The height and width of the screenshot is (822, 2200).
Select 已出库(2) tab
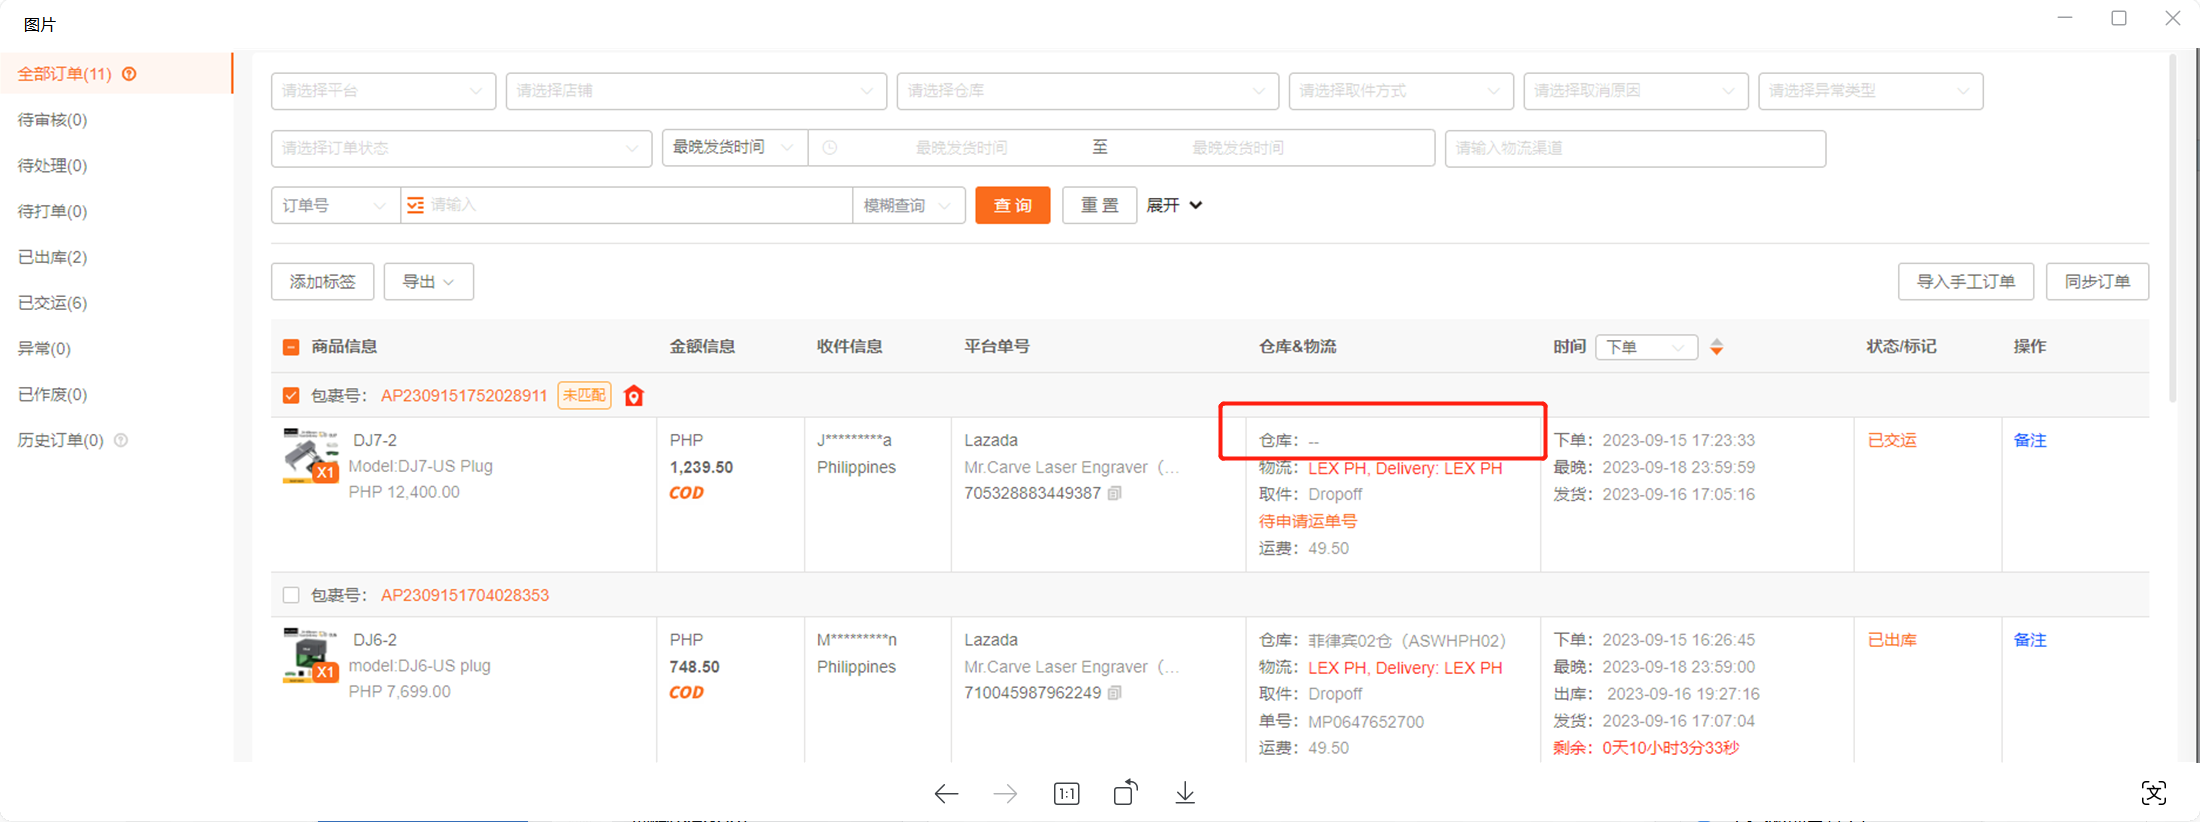pyautogui.click(x=52, y=257)
